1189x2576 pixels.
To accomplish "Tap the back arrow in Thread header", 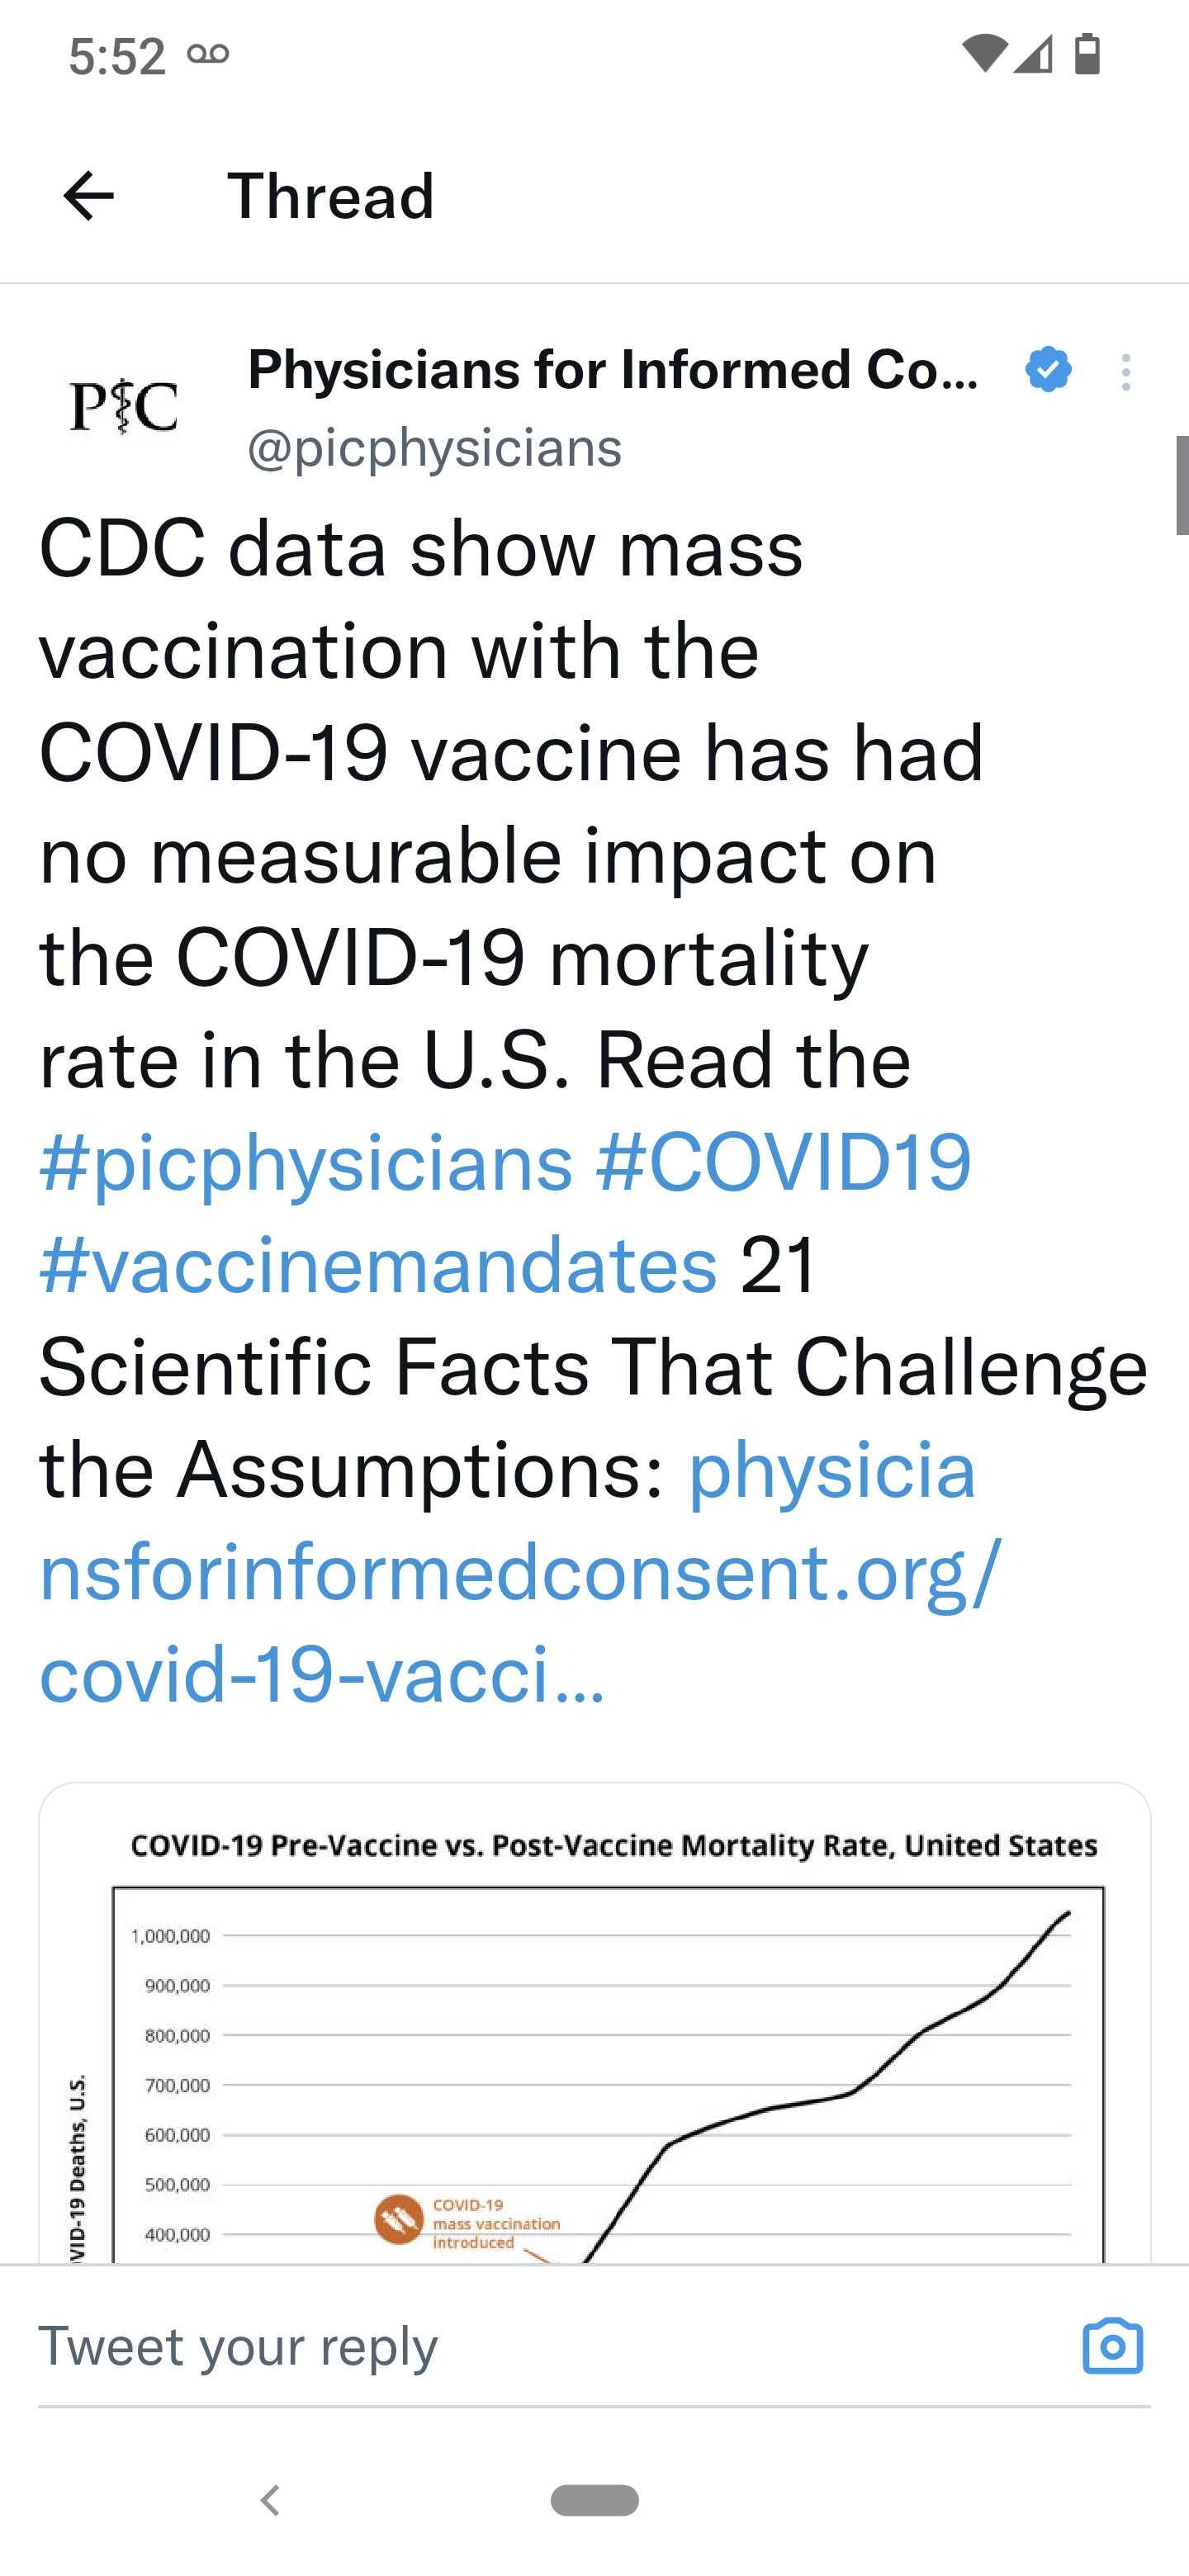I will (88, 195).
